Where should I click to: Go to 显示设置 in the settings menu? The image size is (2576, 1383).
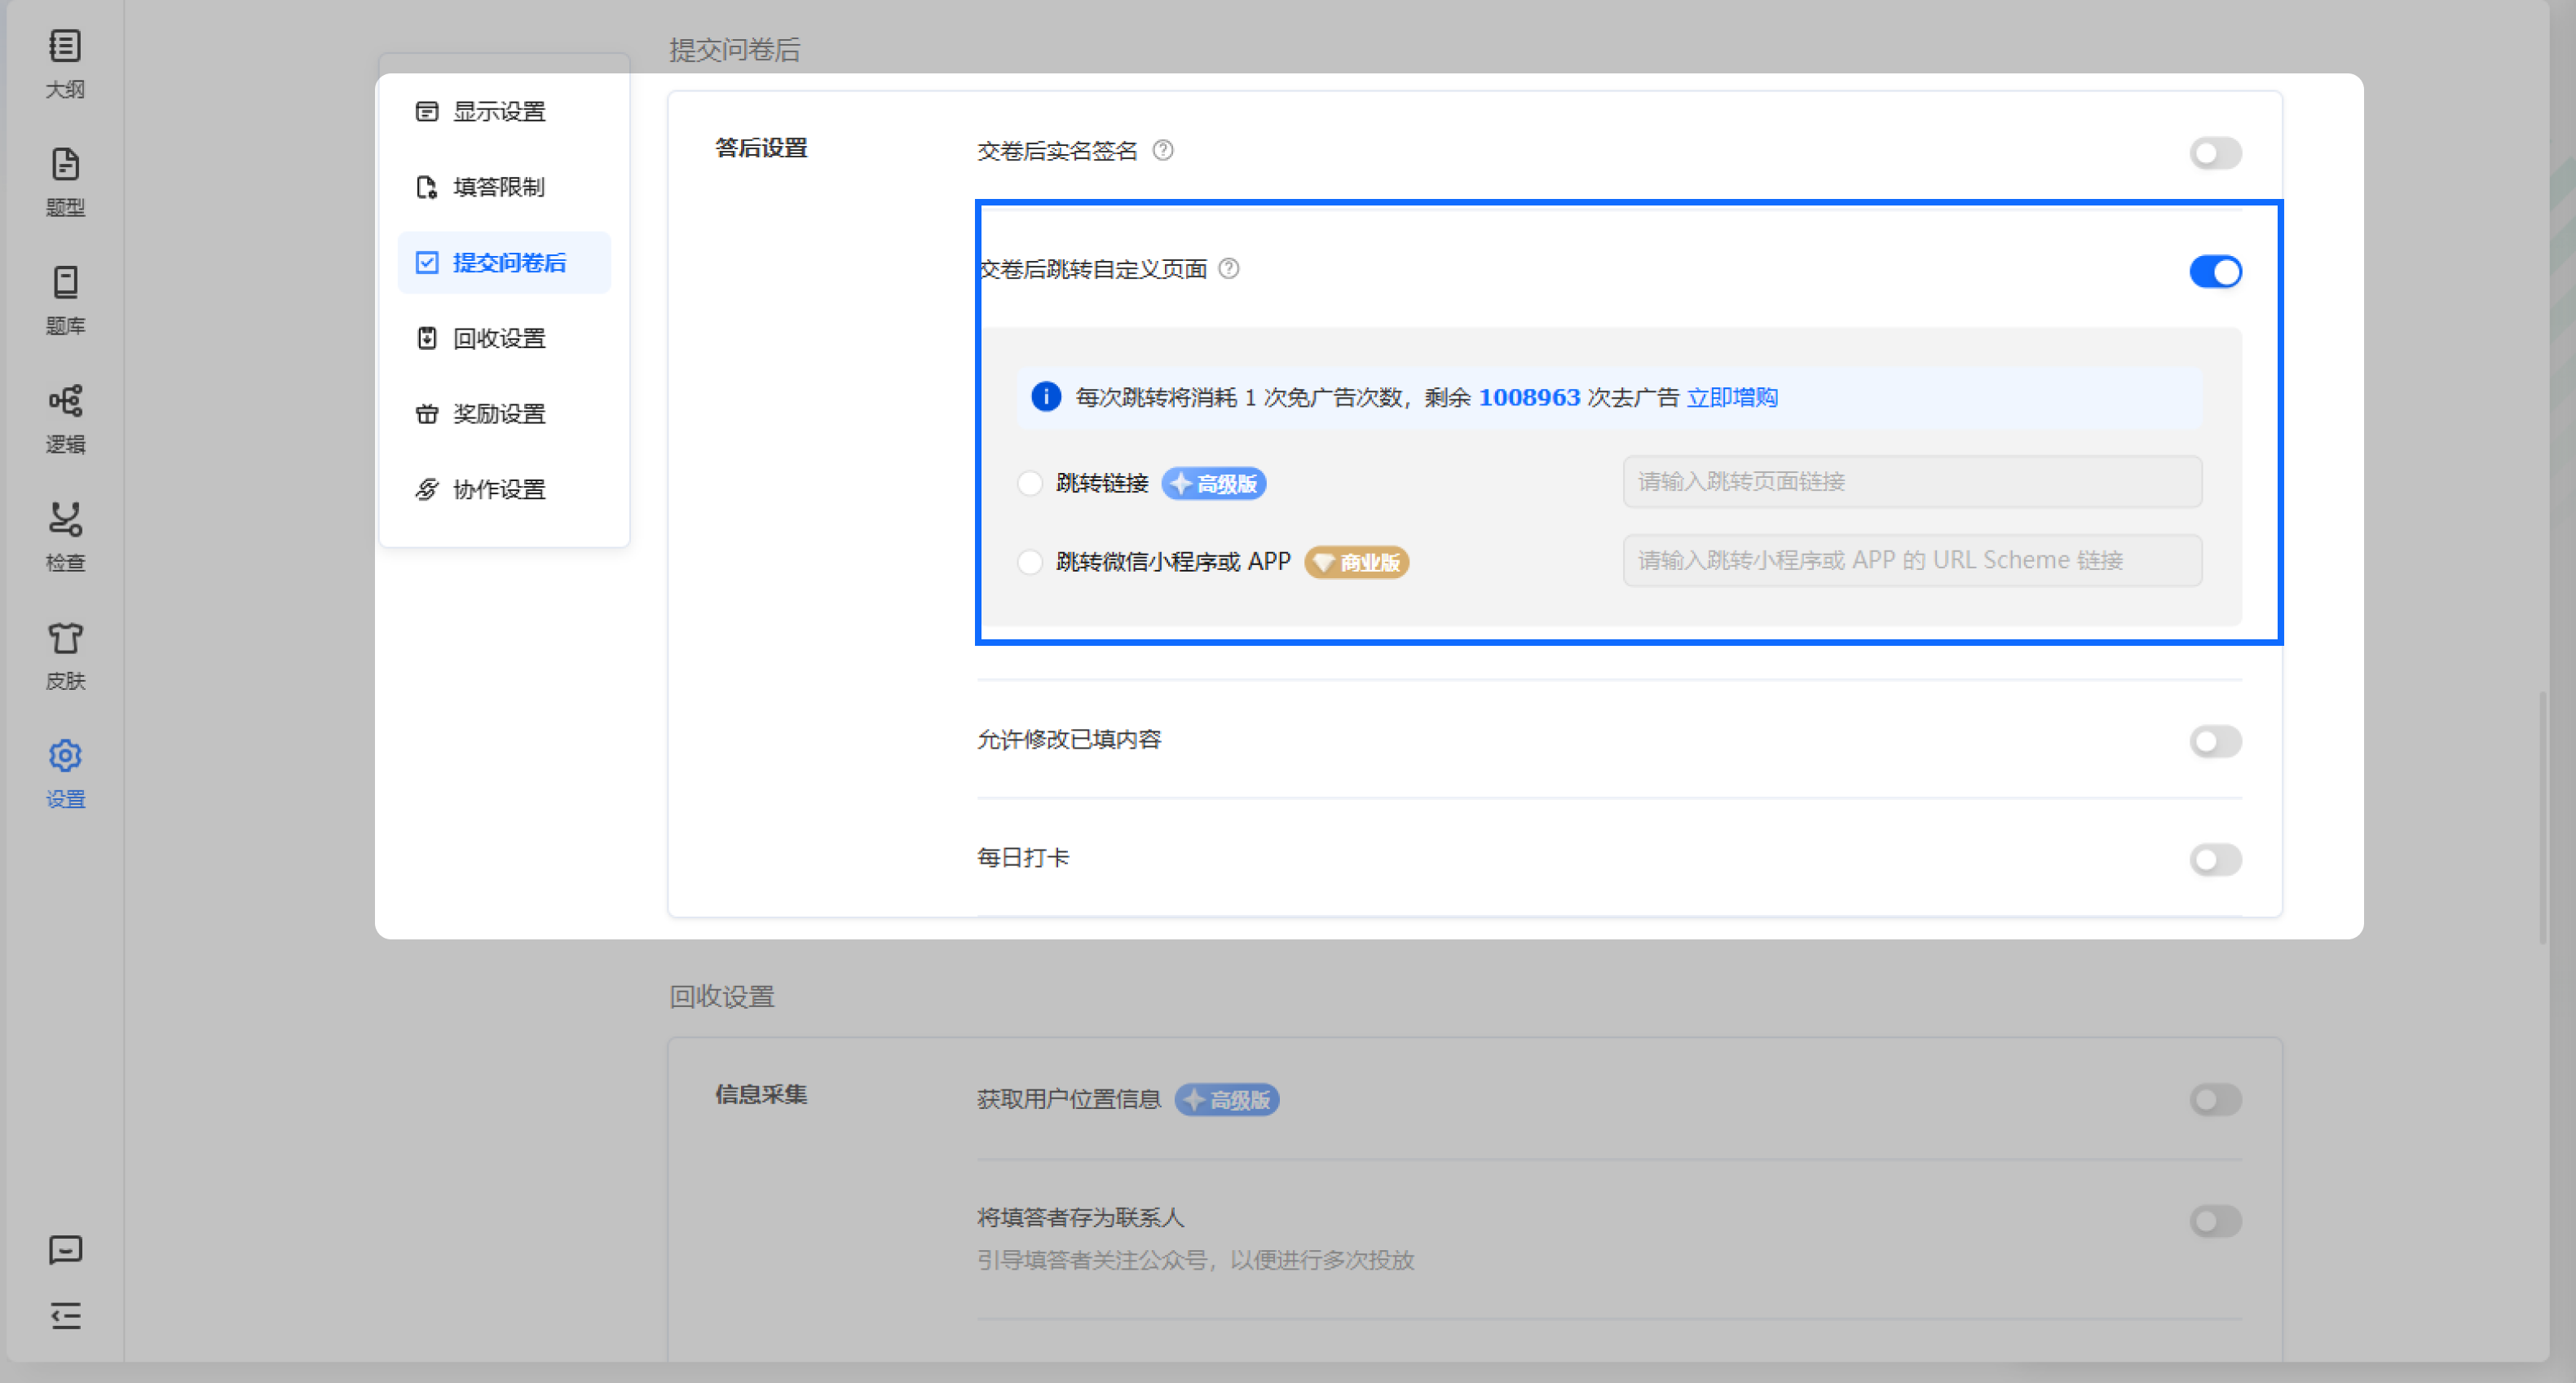504,111
